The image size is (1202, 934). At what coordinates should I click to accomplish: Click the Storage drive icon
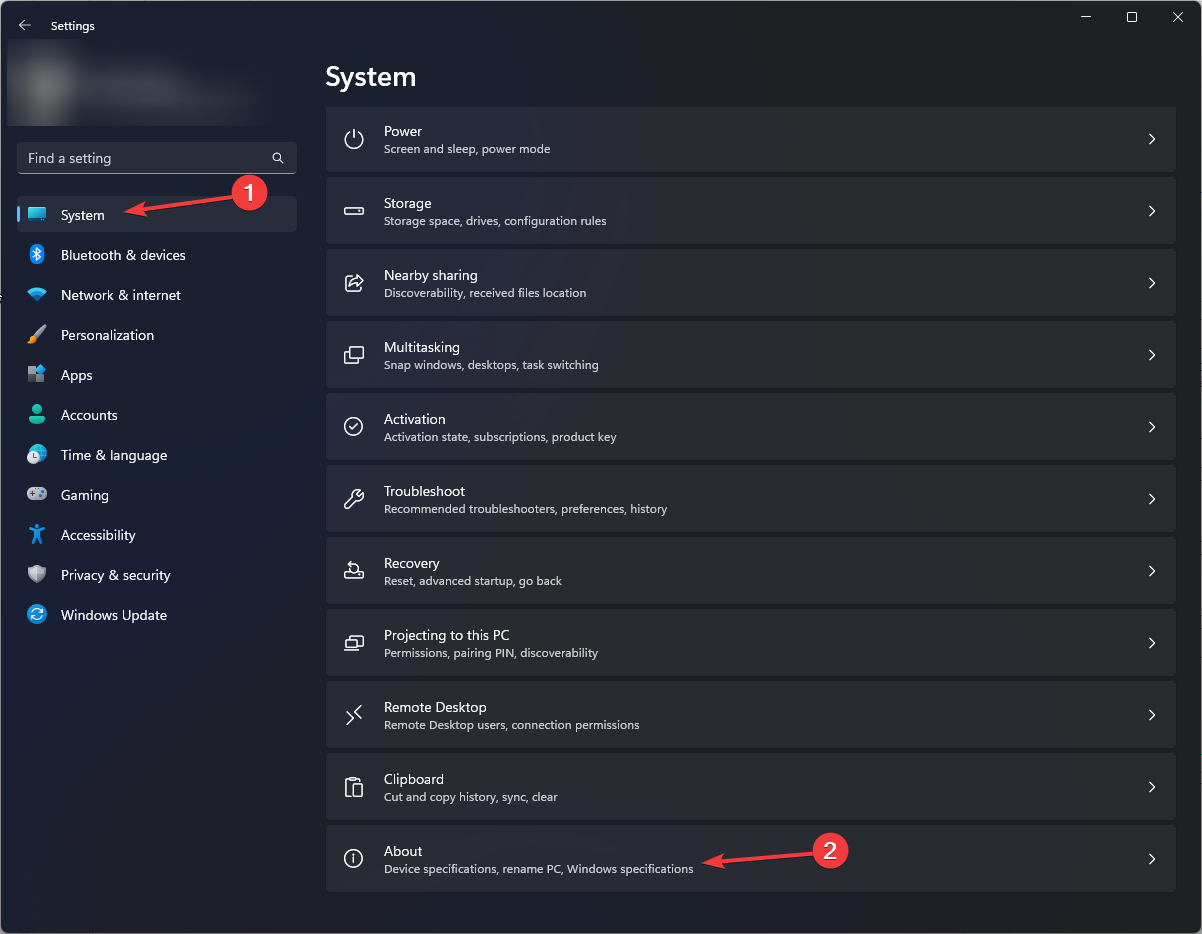point(354,212)
